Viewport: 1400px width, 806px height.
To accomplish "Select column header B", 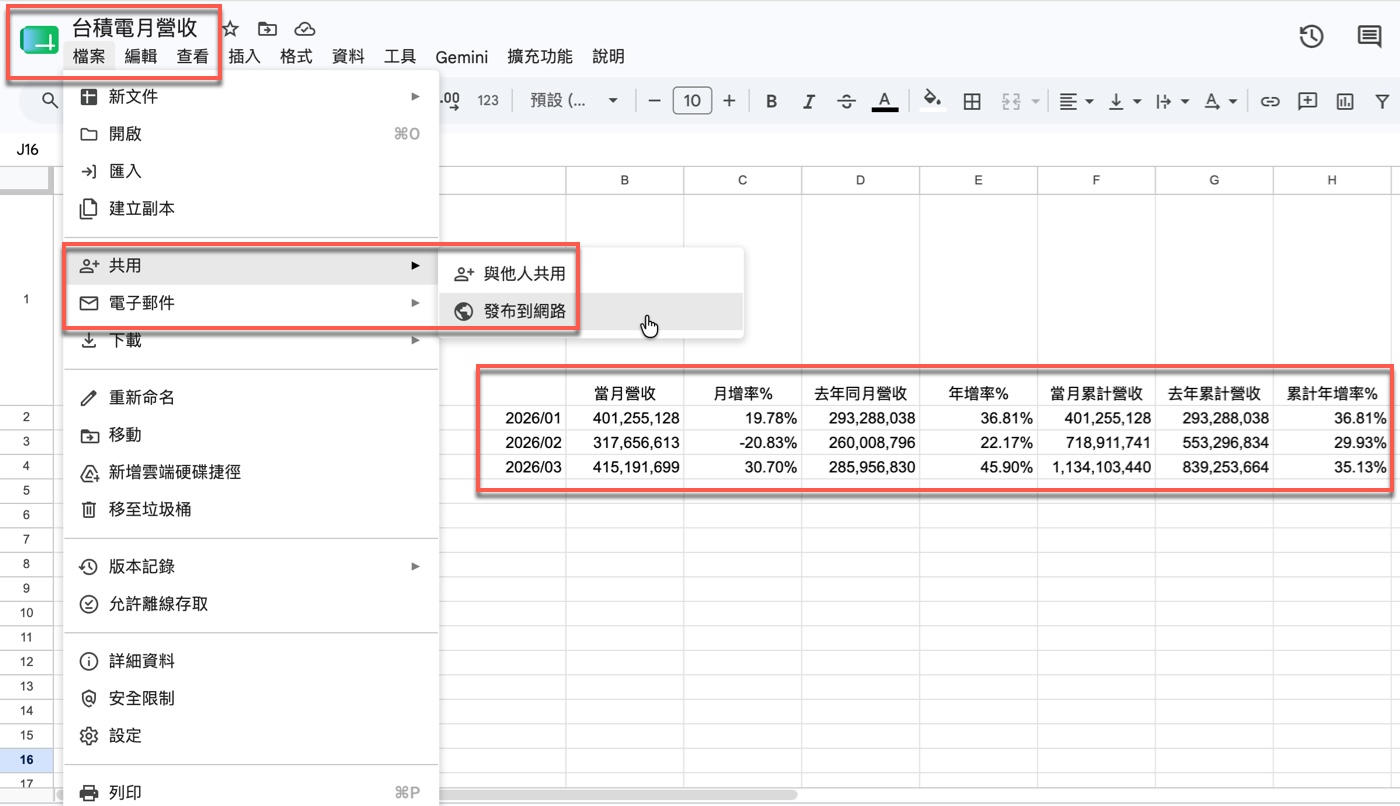I will click(x=625, y=180).
